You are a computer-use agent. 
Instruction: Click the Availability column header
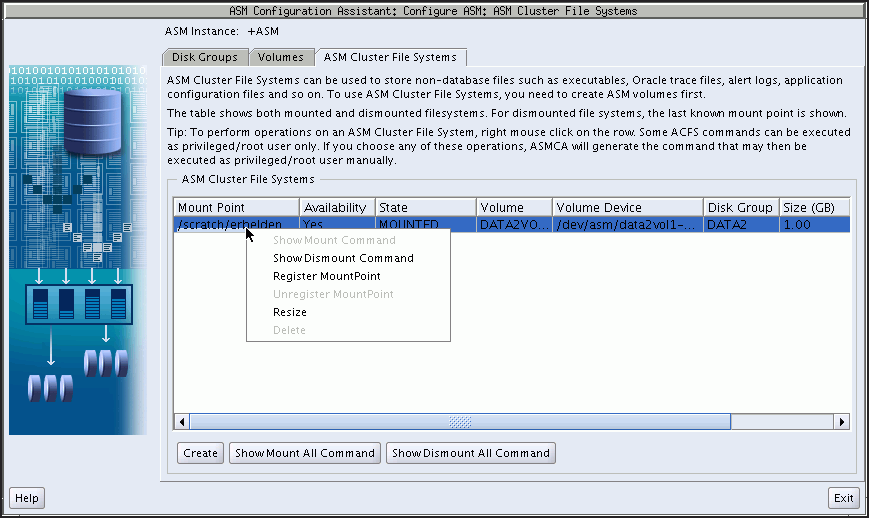click(335, 207)
